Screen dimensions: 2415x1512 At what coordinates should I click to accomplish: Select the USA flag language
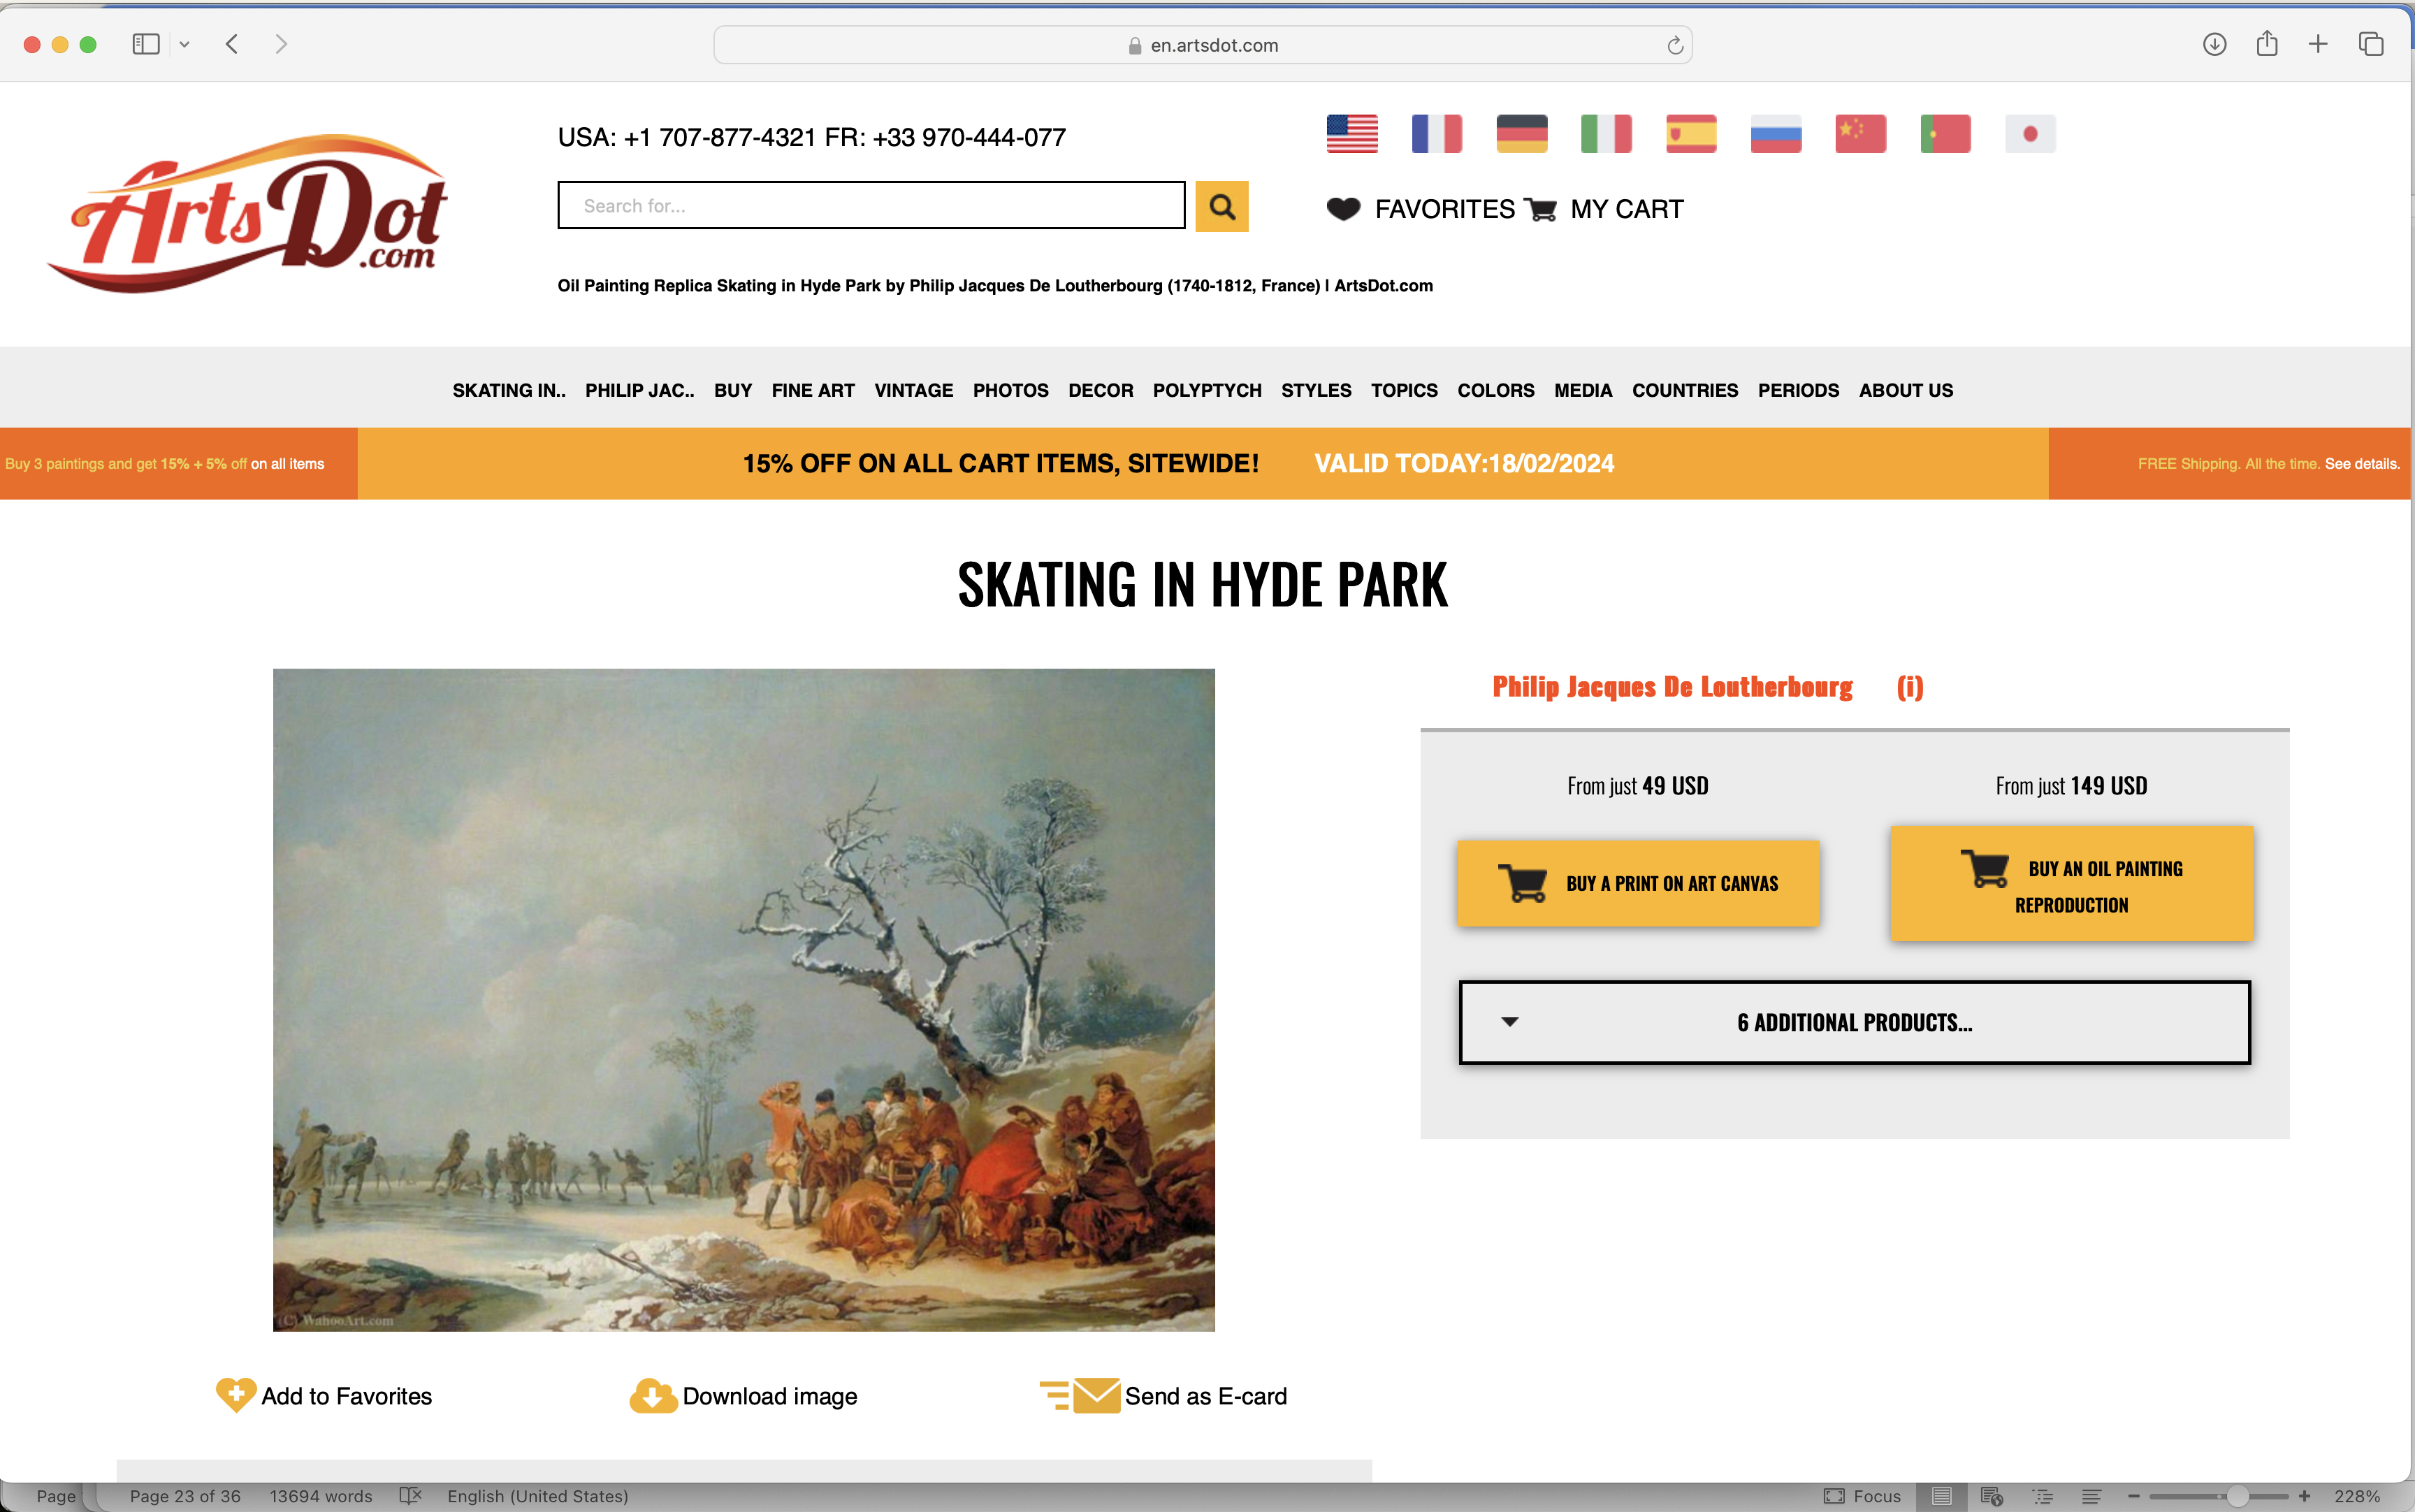point(1352,134)
